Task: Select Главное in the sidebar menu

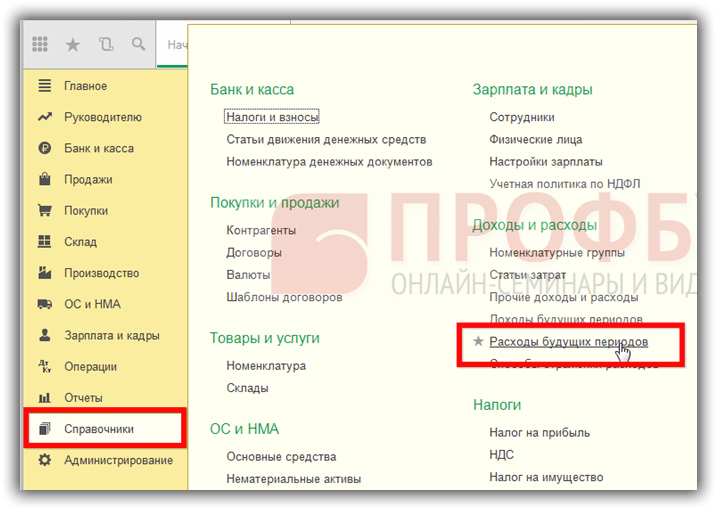Action: (85, 86)
